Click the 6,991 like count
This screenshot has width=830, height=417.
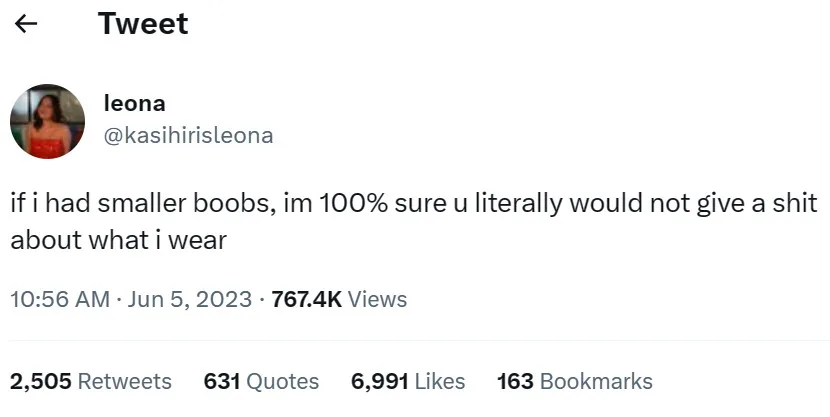click(x=379, y=381)
